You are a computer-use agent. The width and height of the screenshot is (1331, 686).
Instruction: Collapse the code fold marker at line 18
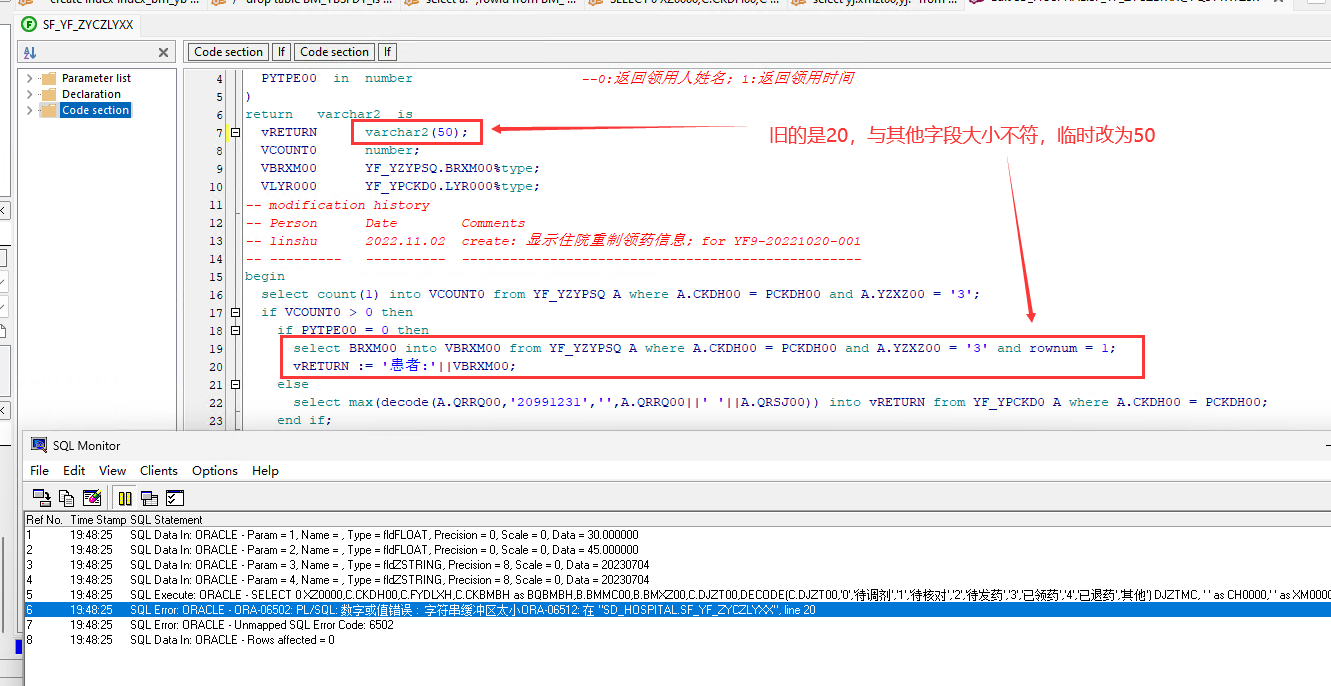pyautogui.click(x=236, y=330)
